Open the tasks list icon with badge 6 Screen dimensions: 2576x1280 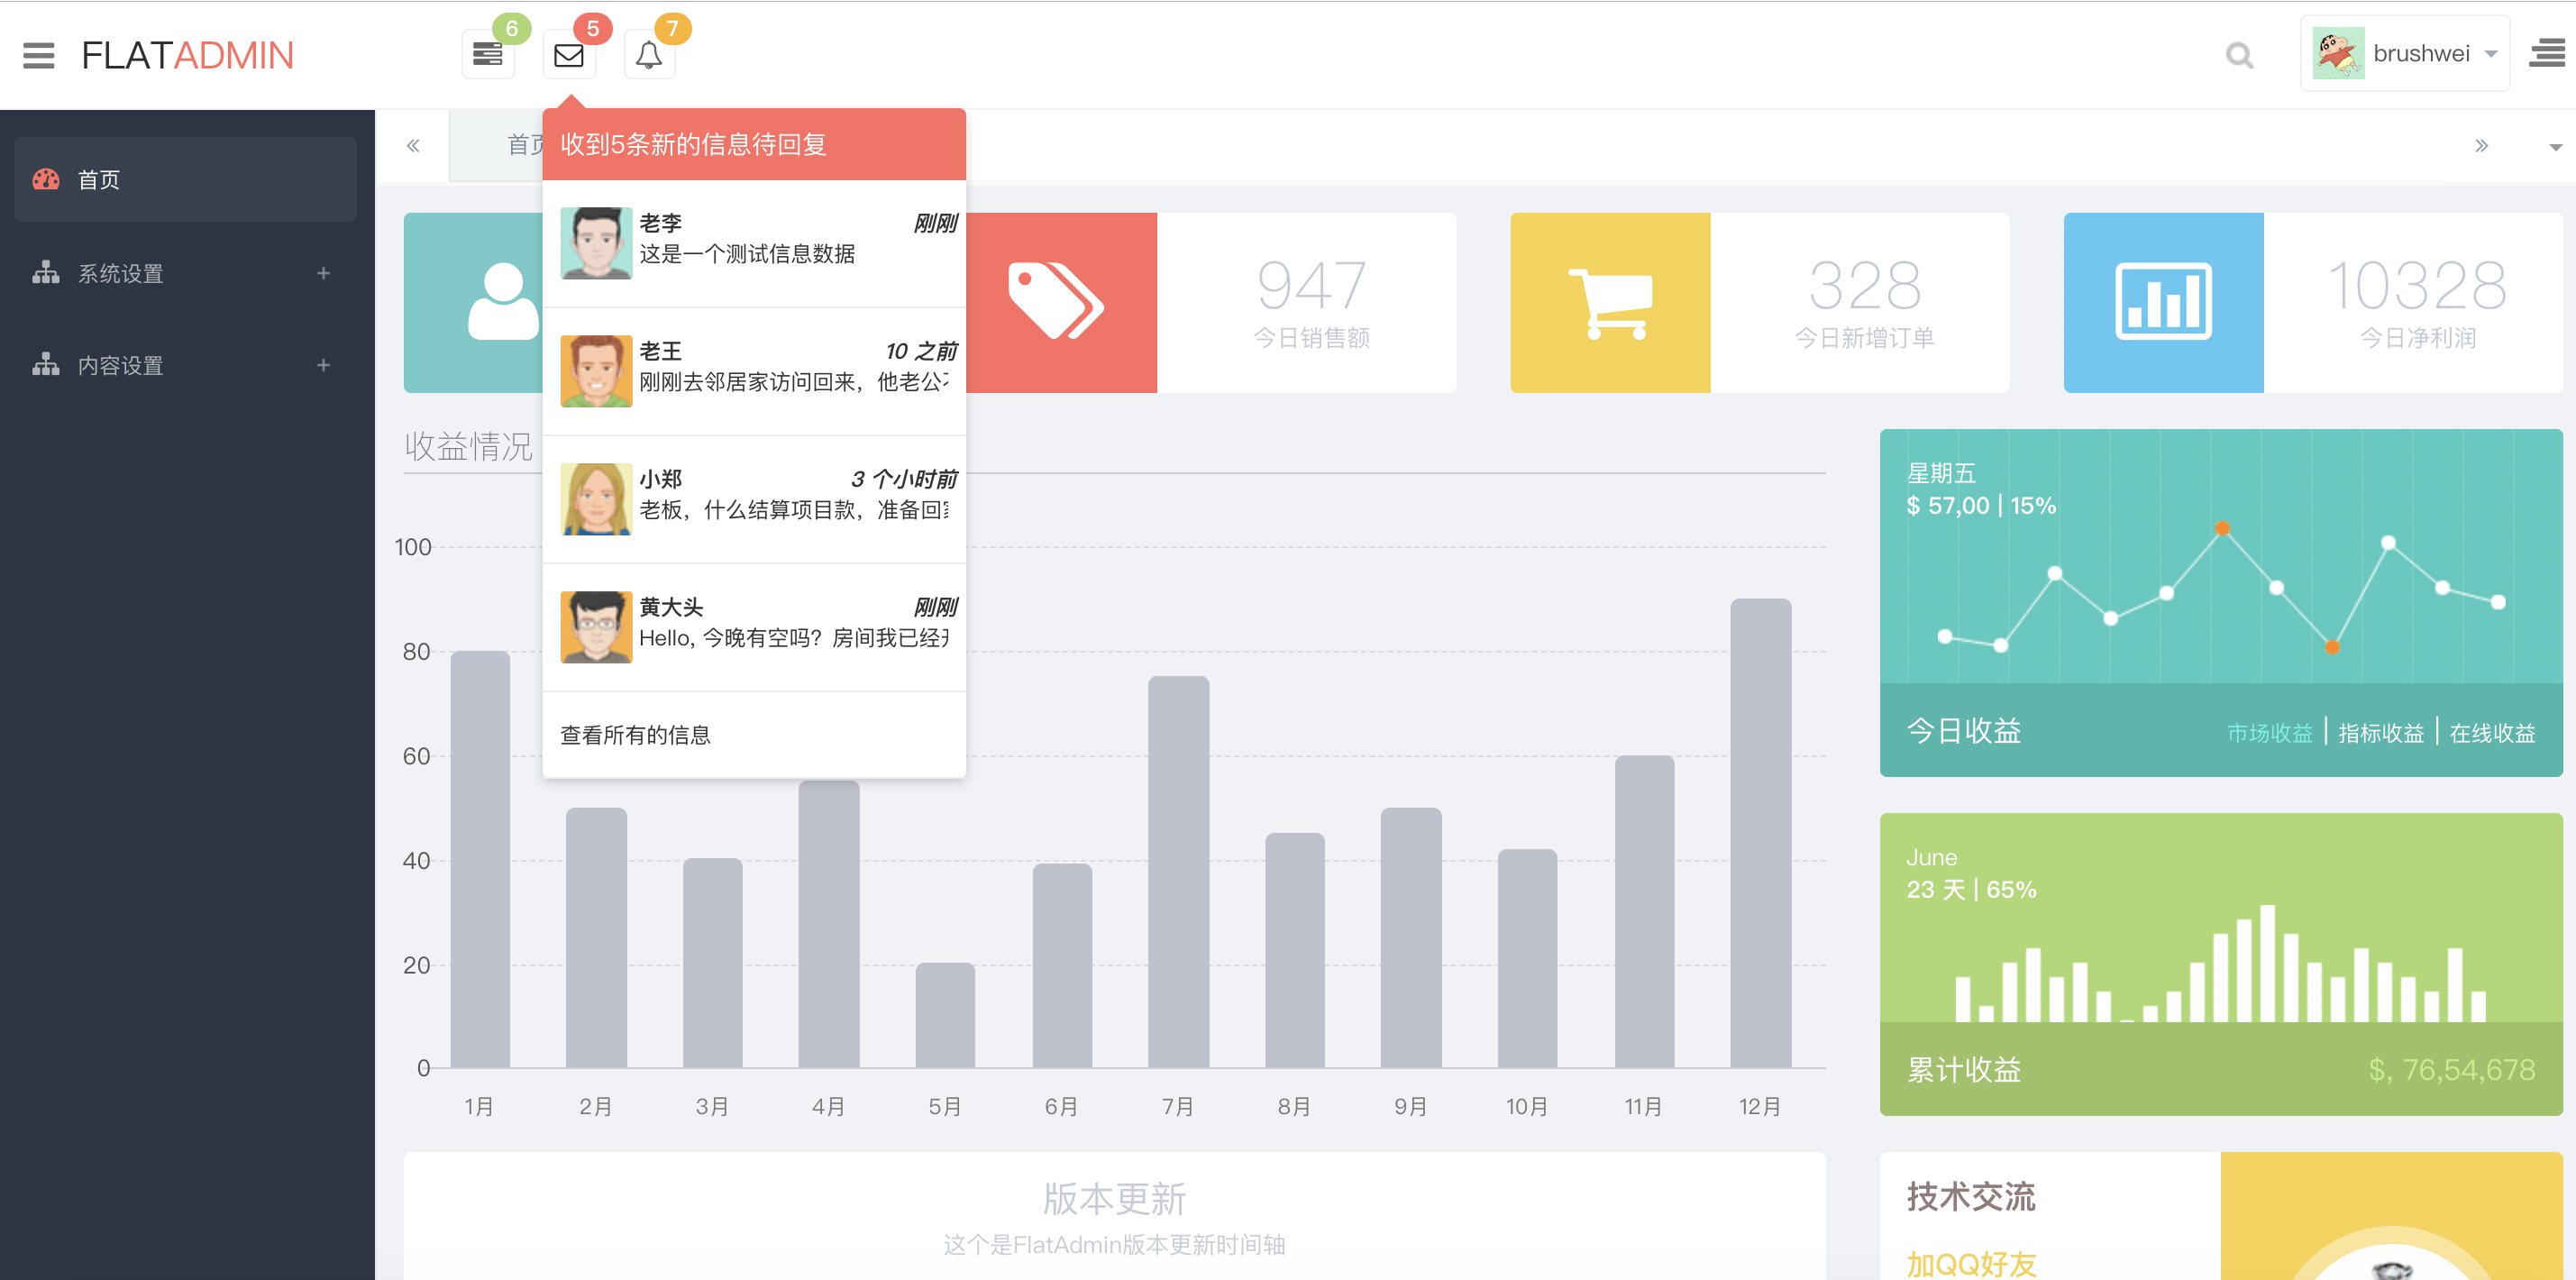pos(488,54)
